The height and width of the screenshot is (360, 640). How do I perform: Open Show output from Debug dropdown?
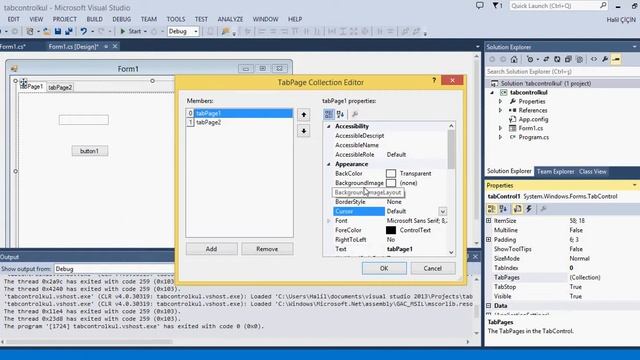point(114,269)
